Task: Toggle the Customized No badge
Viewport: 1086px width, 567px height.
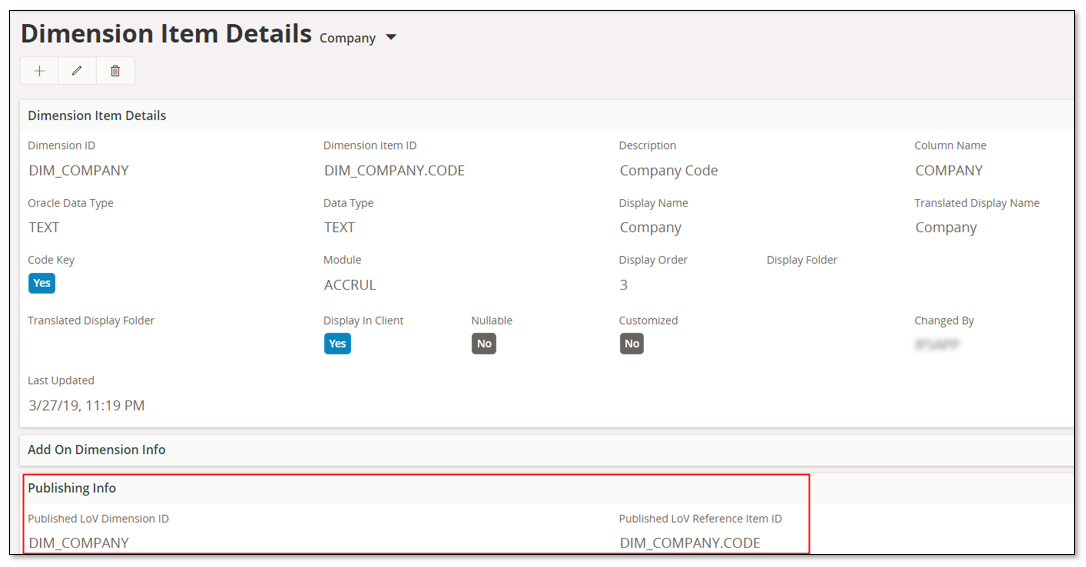Action: [631, 344]
